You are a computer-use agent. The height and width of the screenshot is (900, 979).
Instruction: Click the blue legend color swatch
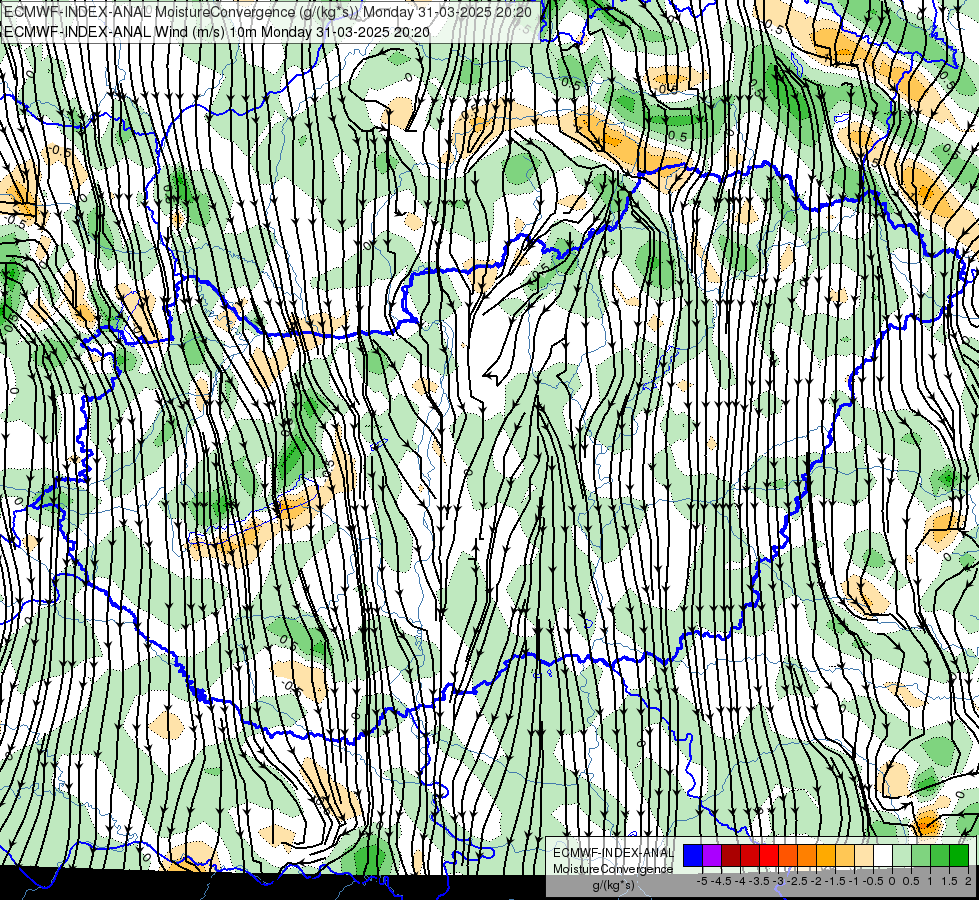(693, 856)
